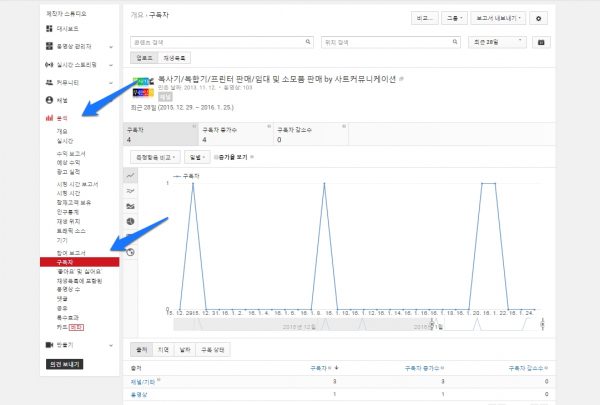Switch to the 날짜 table tab
The height and width of the screenshot is (405, 600).
[185, 349]
